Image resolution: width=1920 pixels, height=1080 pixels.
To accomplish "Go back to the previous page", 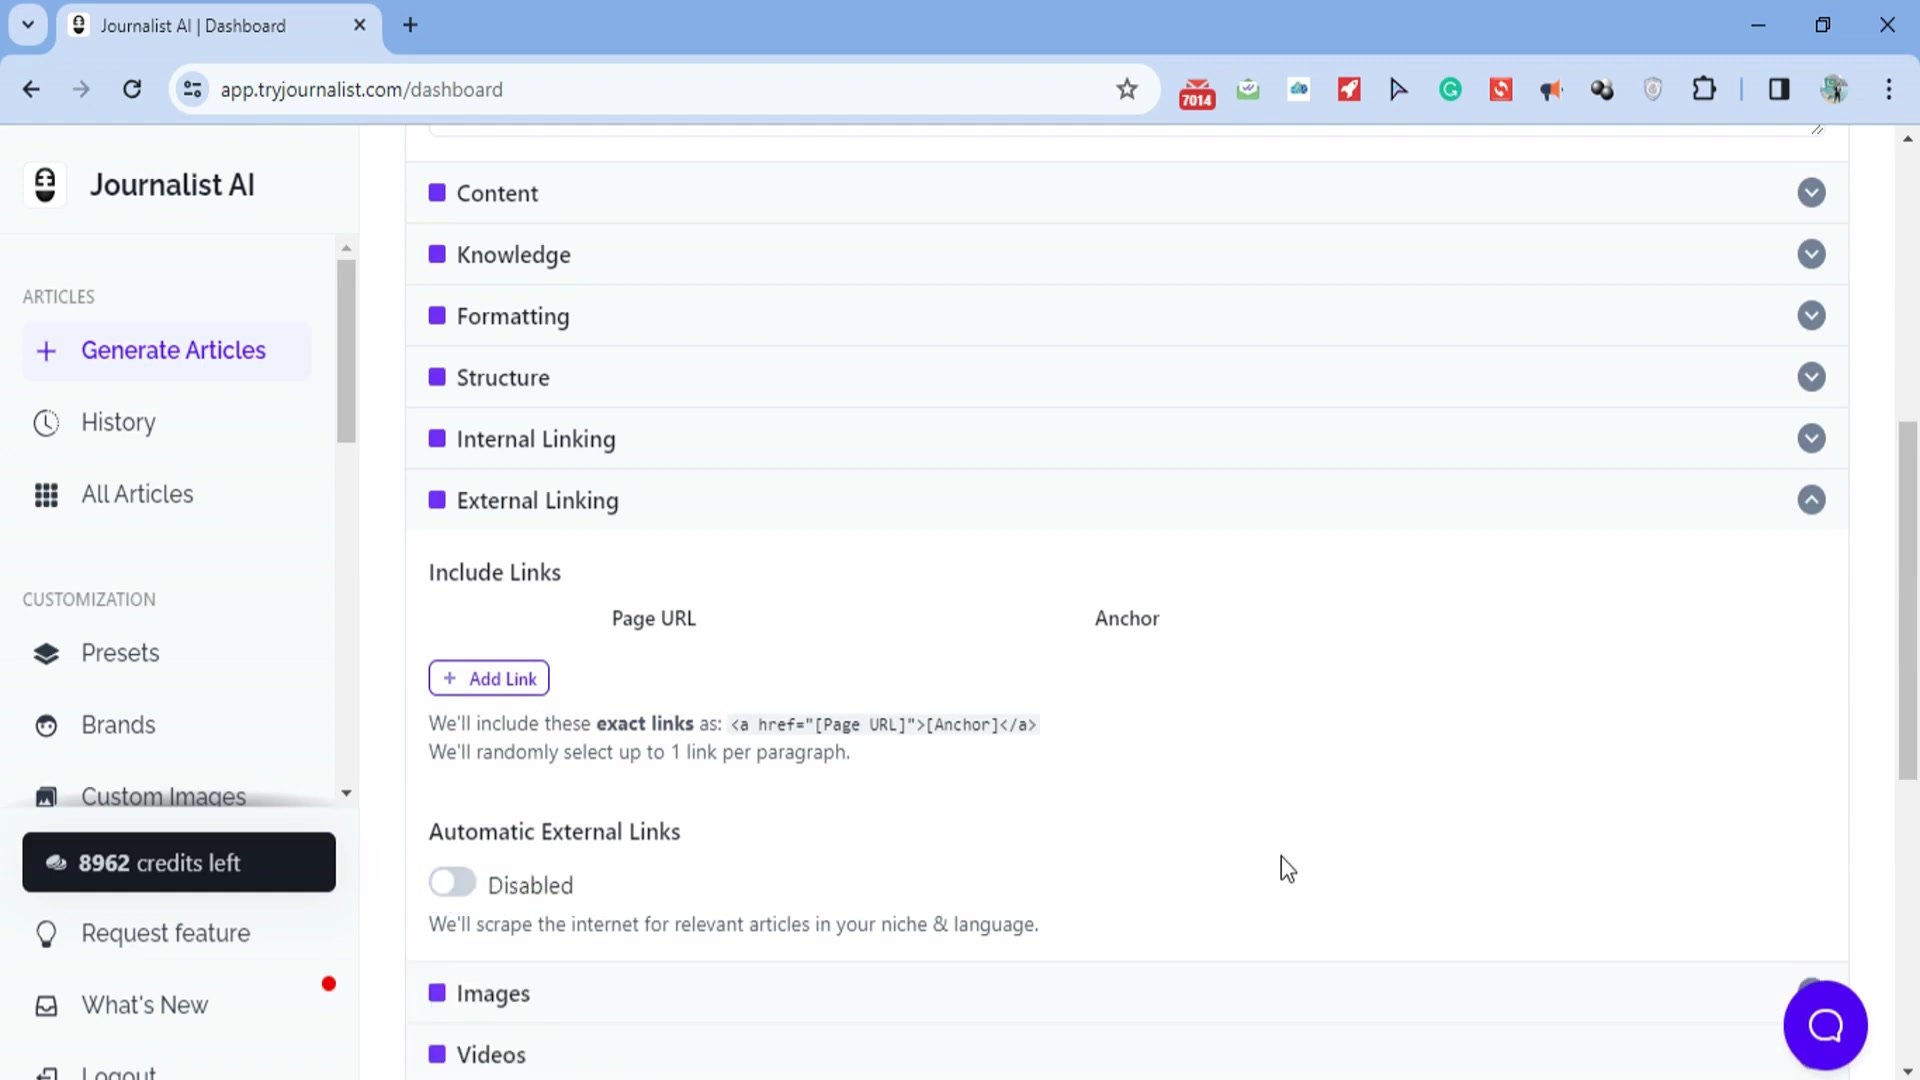I will (31, 89).
